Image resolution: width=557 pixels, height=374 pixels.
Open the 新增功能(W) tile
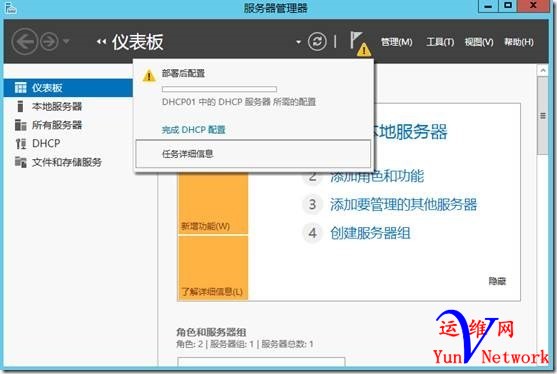[213, 204]
